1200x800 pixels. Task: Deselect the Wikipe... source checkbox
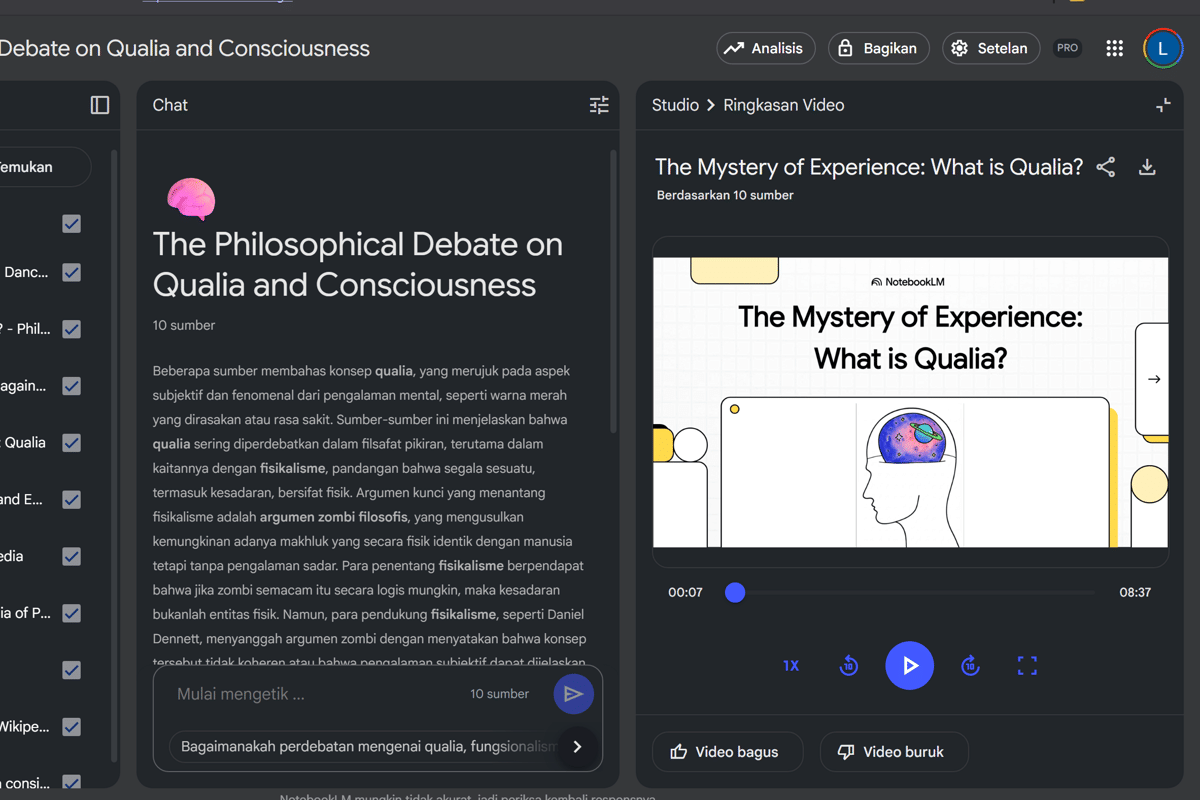pos(72,727)
